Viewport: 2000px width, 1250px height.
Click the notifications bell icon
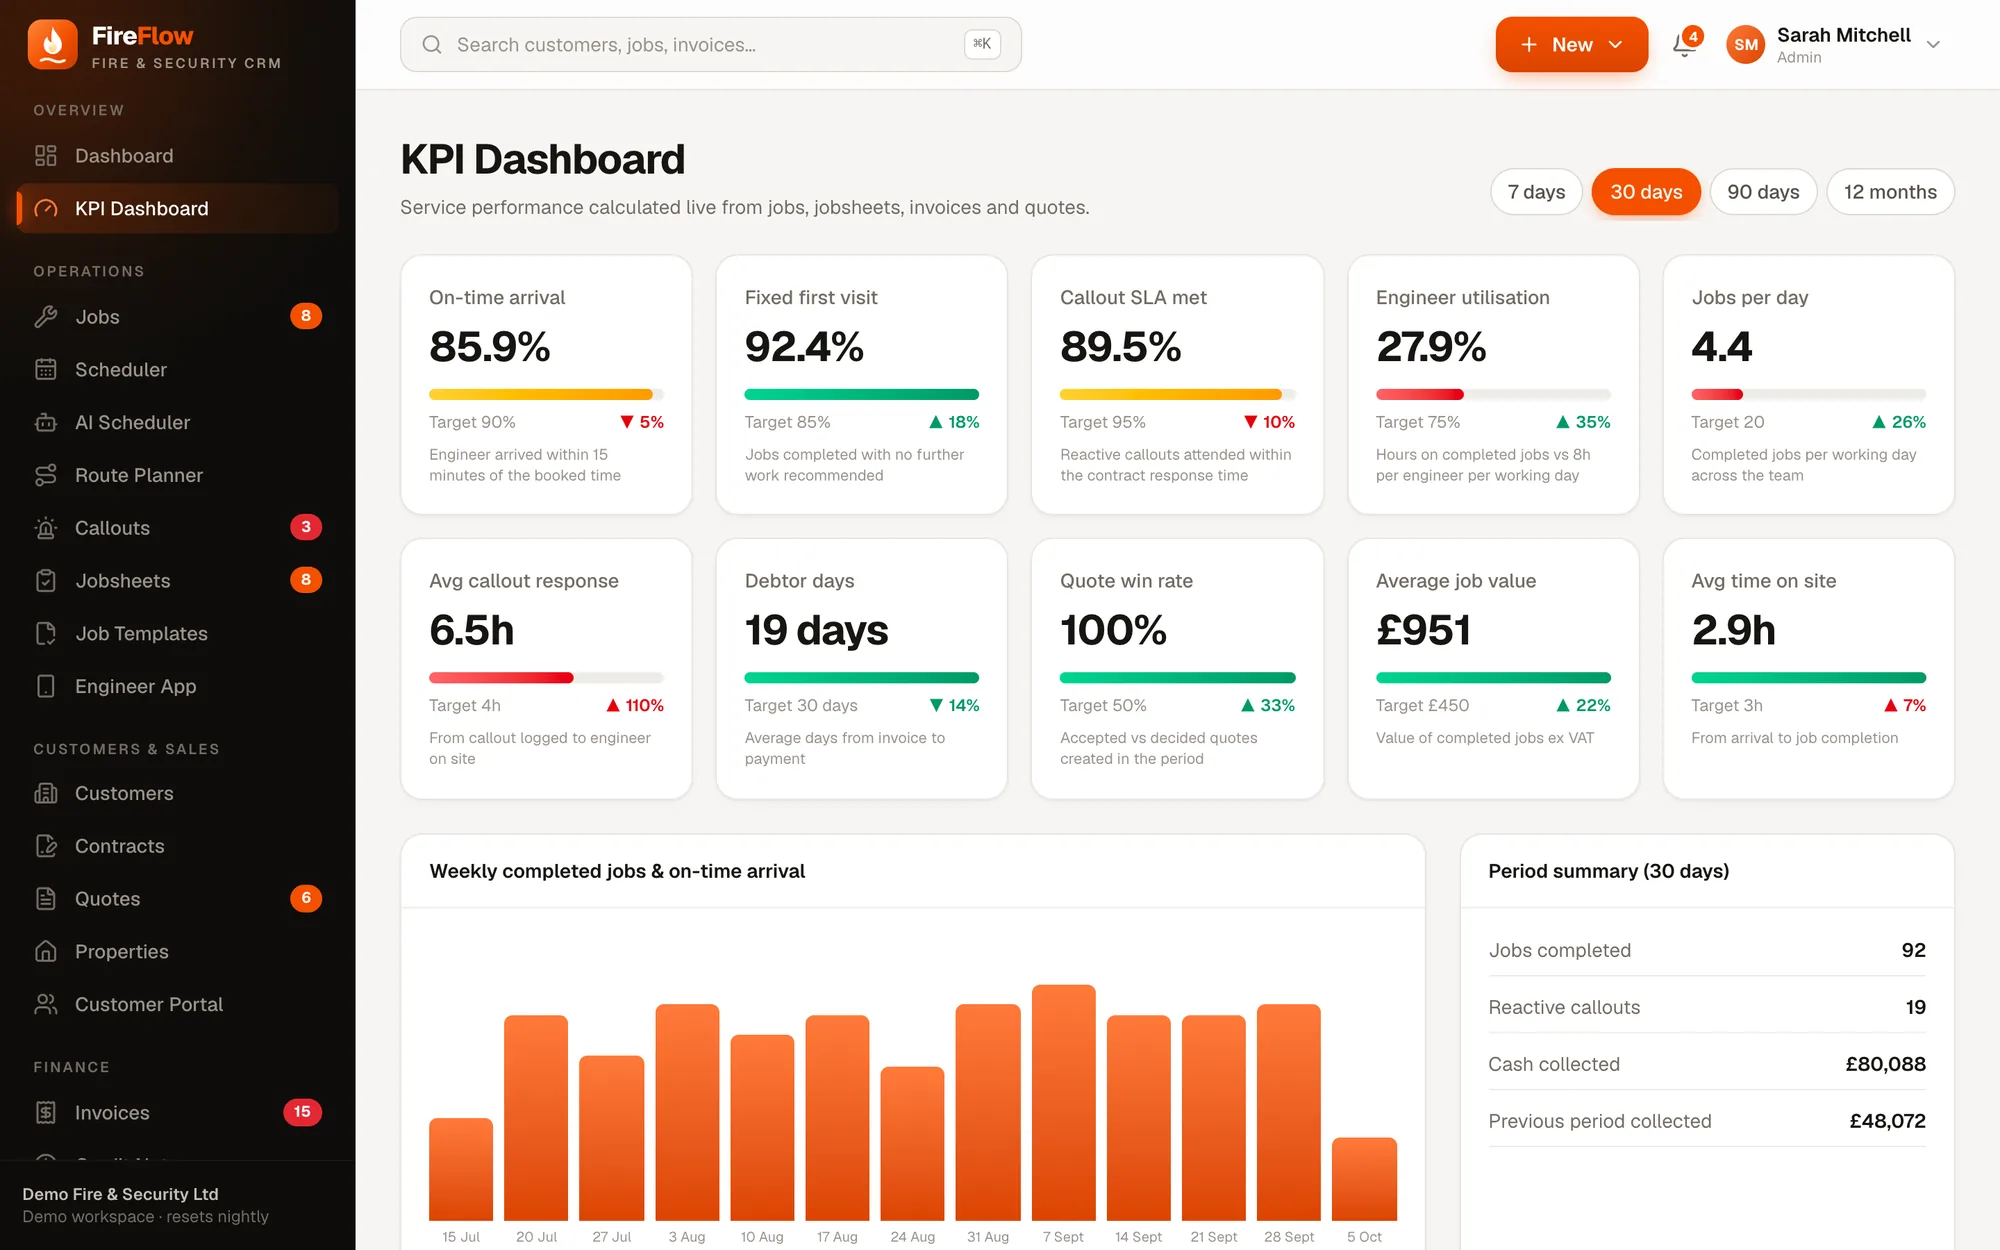(1685, 45)
